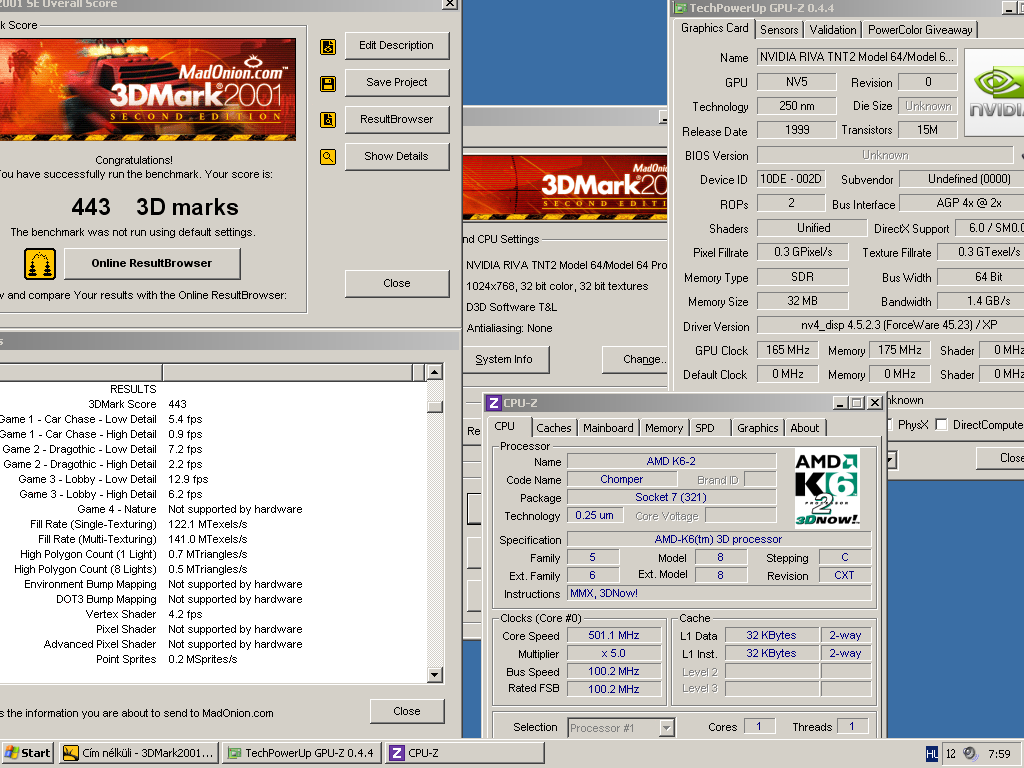The image size is (1024, 768).
Task: Open the About tab in CPU-Z
Action: 805,428
